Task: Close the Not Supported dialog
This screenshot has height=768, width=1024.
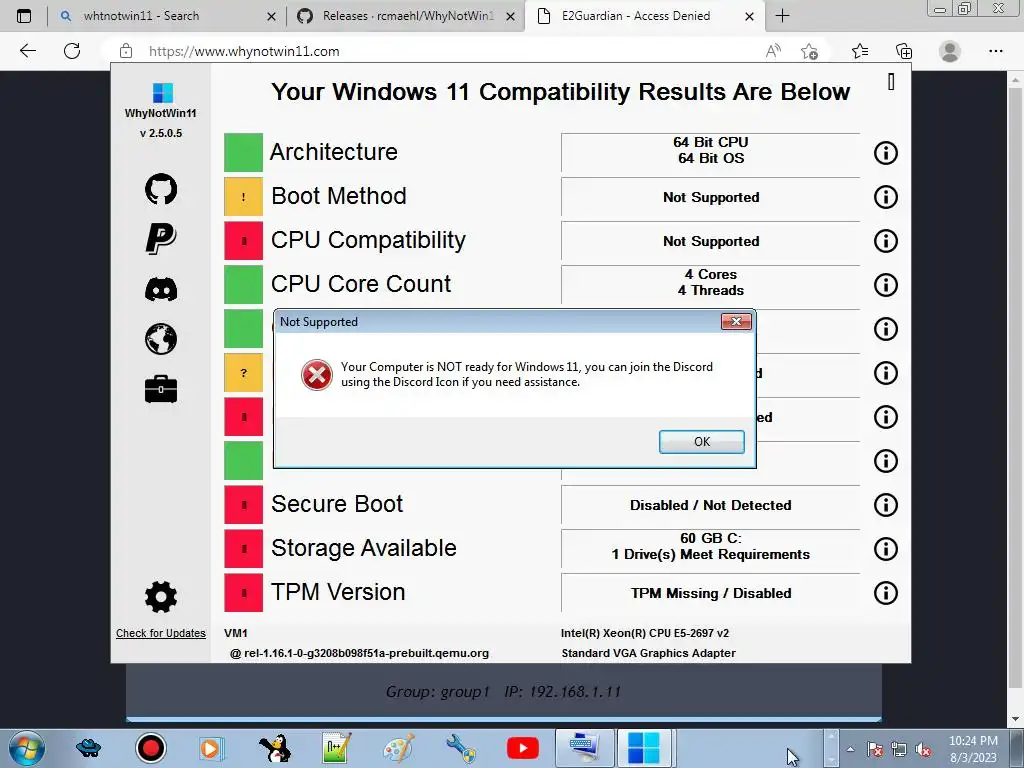Action: pos(736,321)
